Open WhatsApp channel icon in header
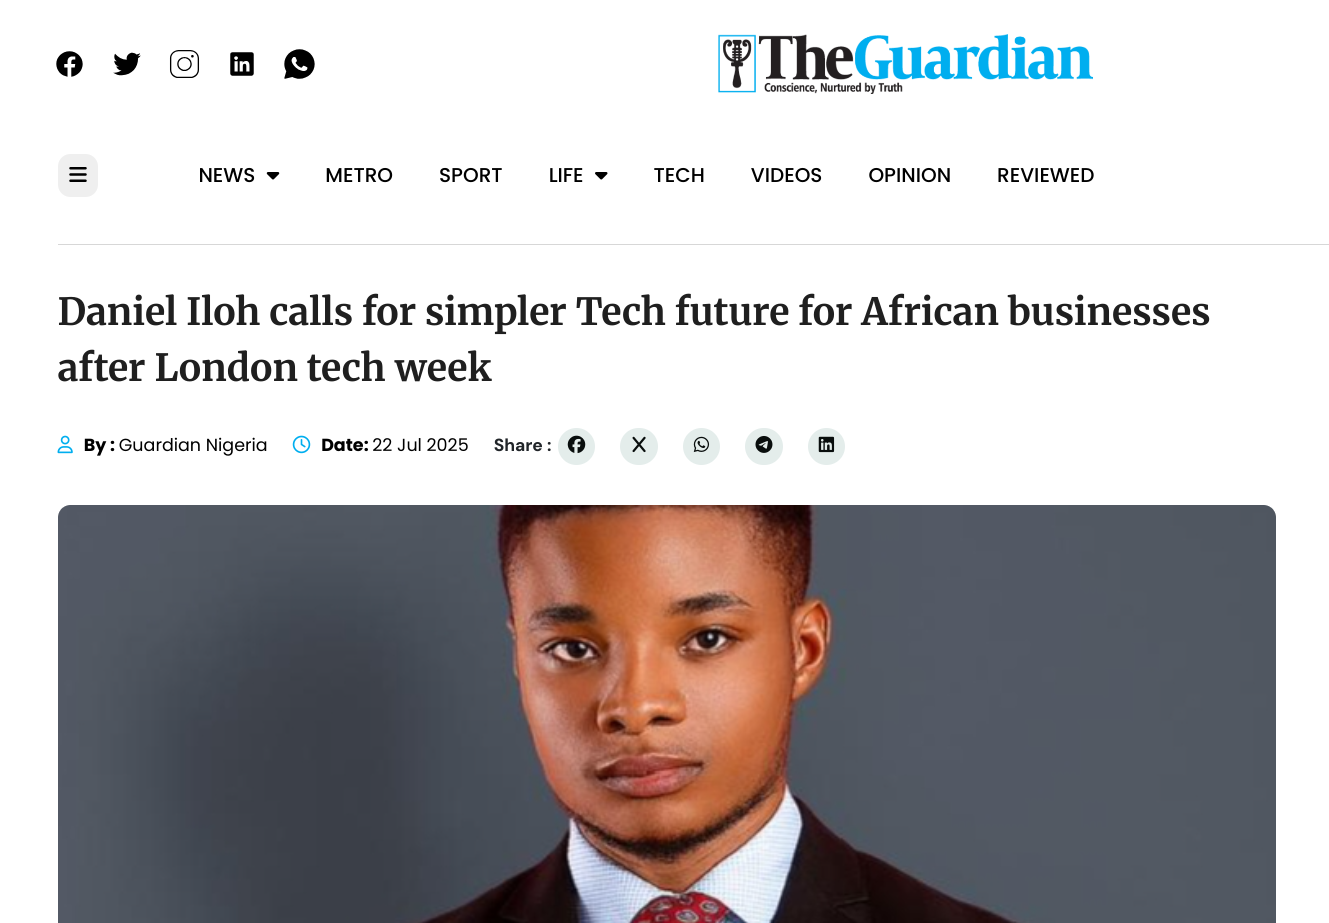The width and height of the screenshot is (1329, 923). coord(299,64)
